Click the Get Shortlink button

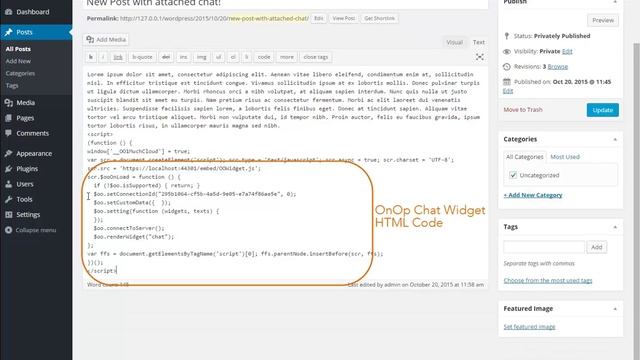coord(379,18)
